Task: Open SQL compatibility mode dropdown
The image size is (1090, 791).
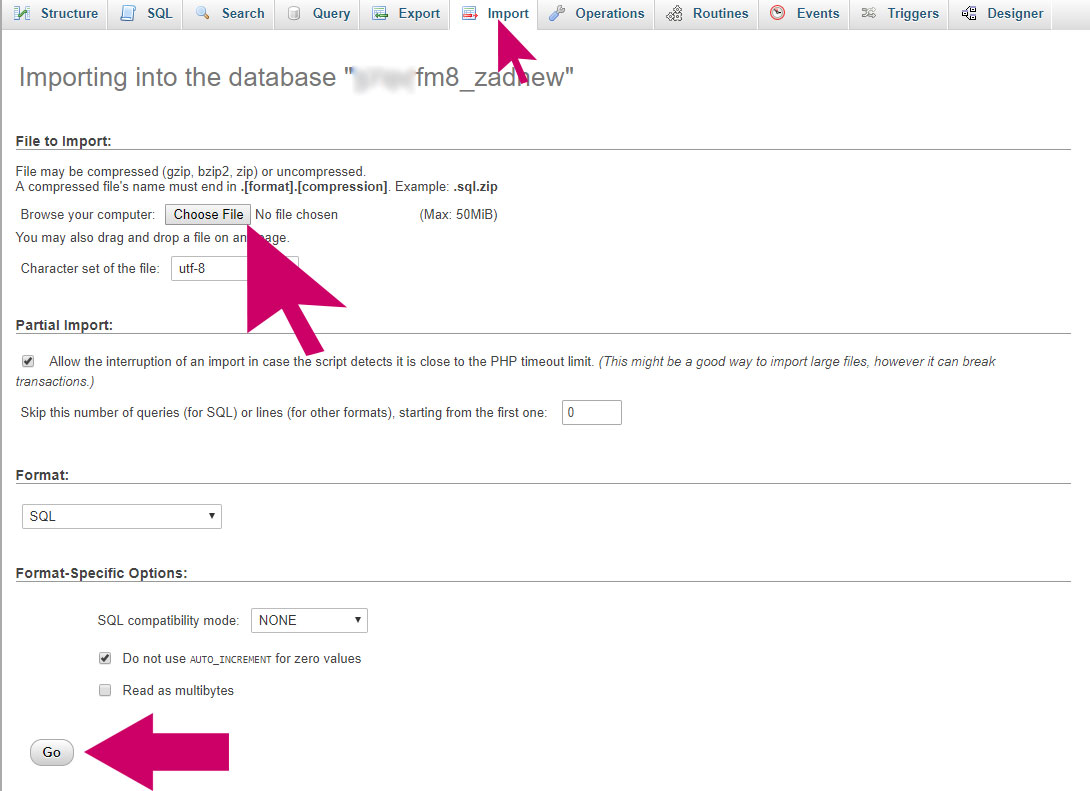Action: 308,620
